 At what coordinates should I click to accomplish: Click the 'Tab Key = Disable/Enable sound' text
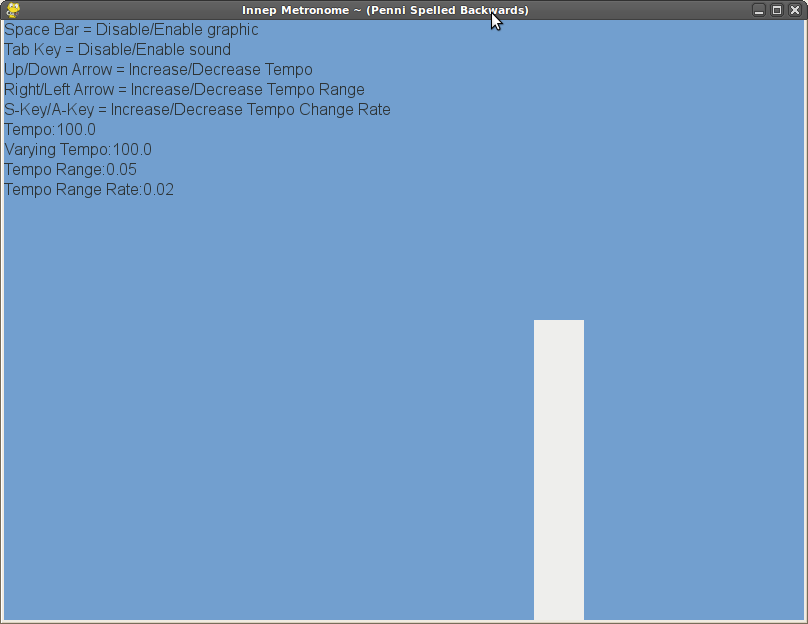point(117,49)
